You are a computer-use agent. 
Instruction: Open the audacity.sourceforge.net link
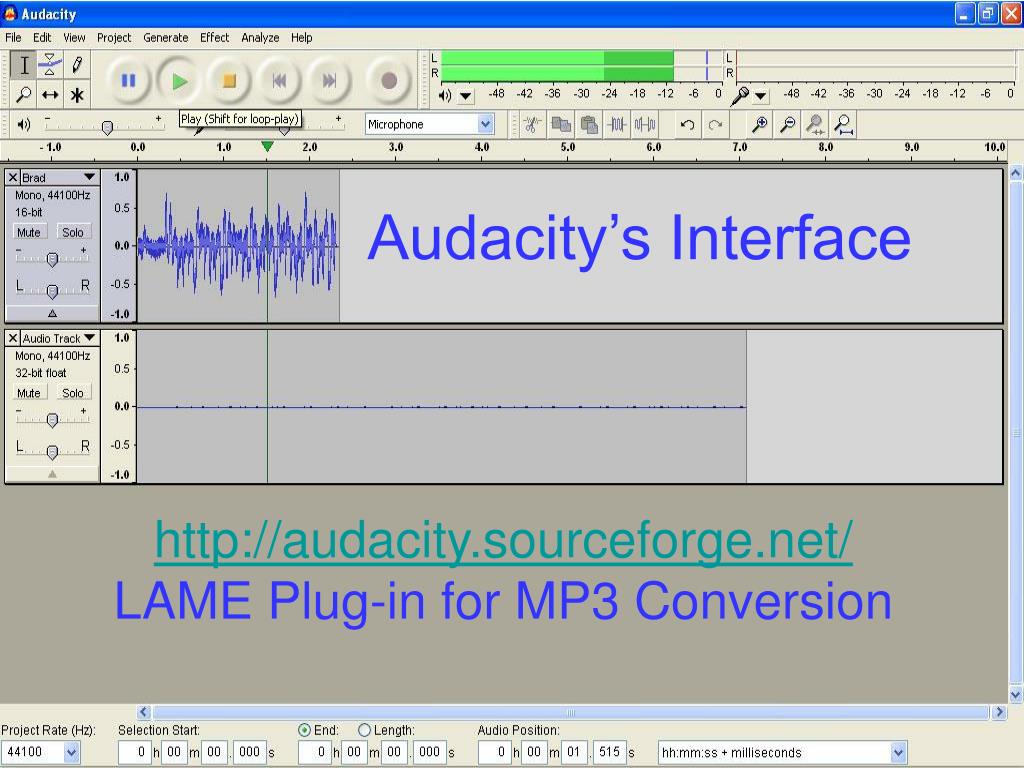pyautogui.click(x=504, y=541)
